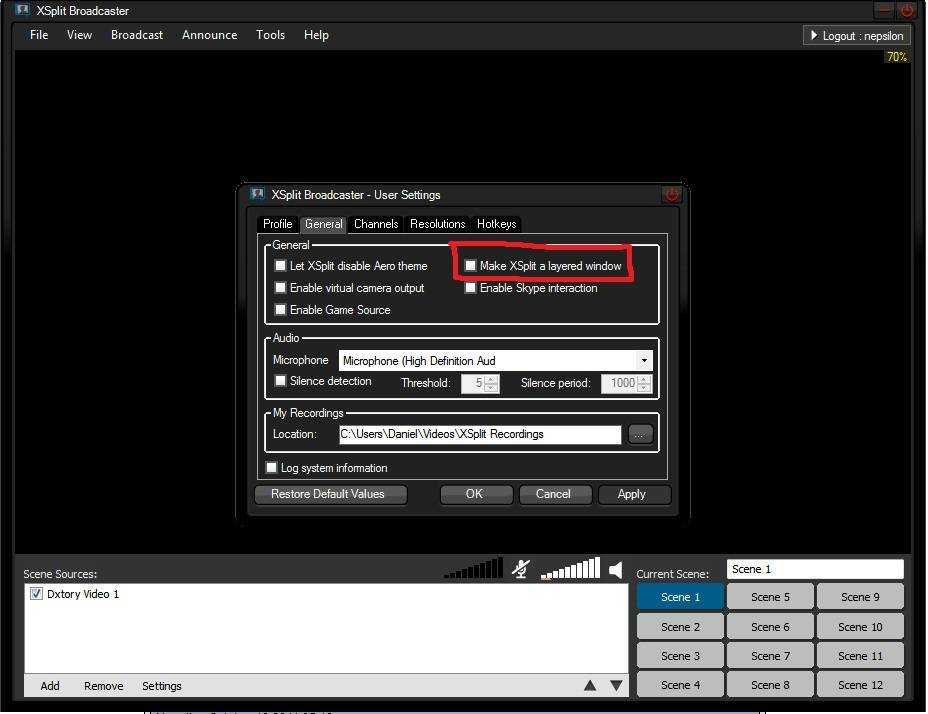Open the Announce menu

210,35
